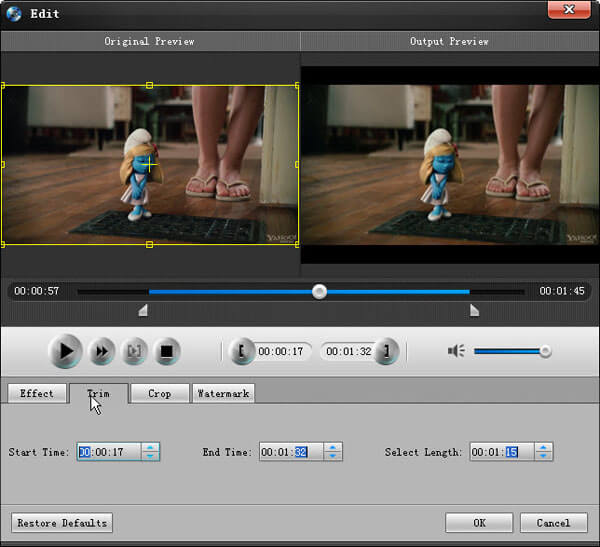Click the trim start time display 00:00:17
Image resolution: width=600 pixels, height=547 pixels.
click(280, 351)
